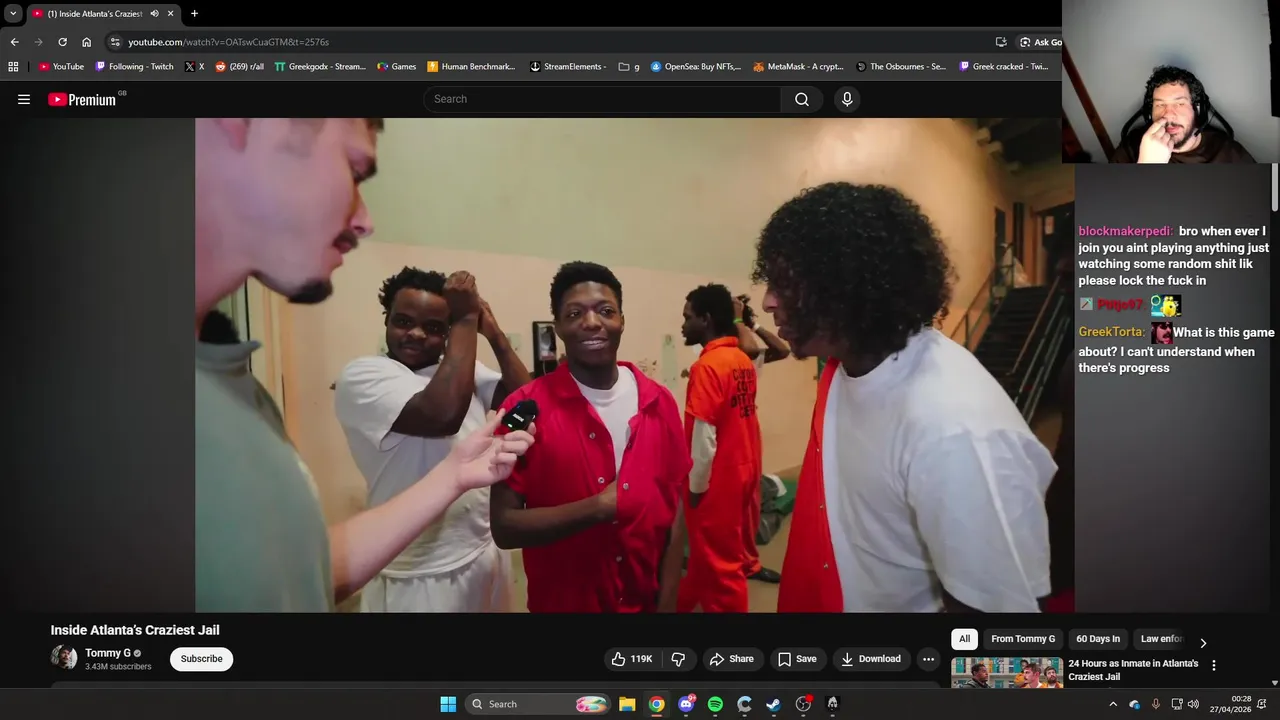Close the Inside Atlanta's Craziest tab
1280x720 pixels.
pyautogui.click(x=170, y=14)
